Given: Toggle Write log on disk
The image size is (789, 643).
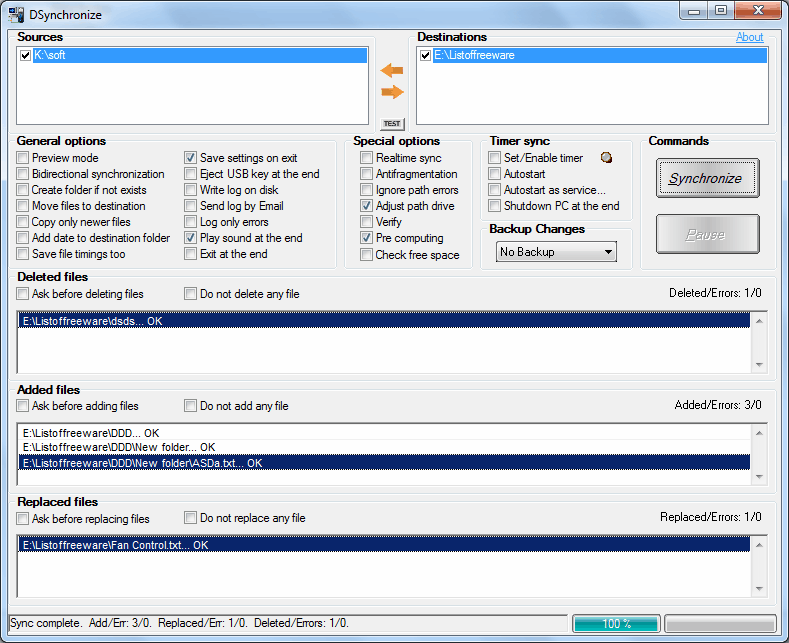Looking at the screenshot, I should coord(190,190).
